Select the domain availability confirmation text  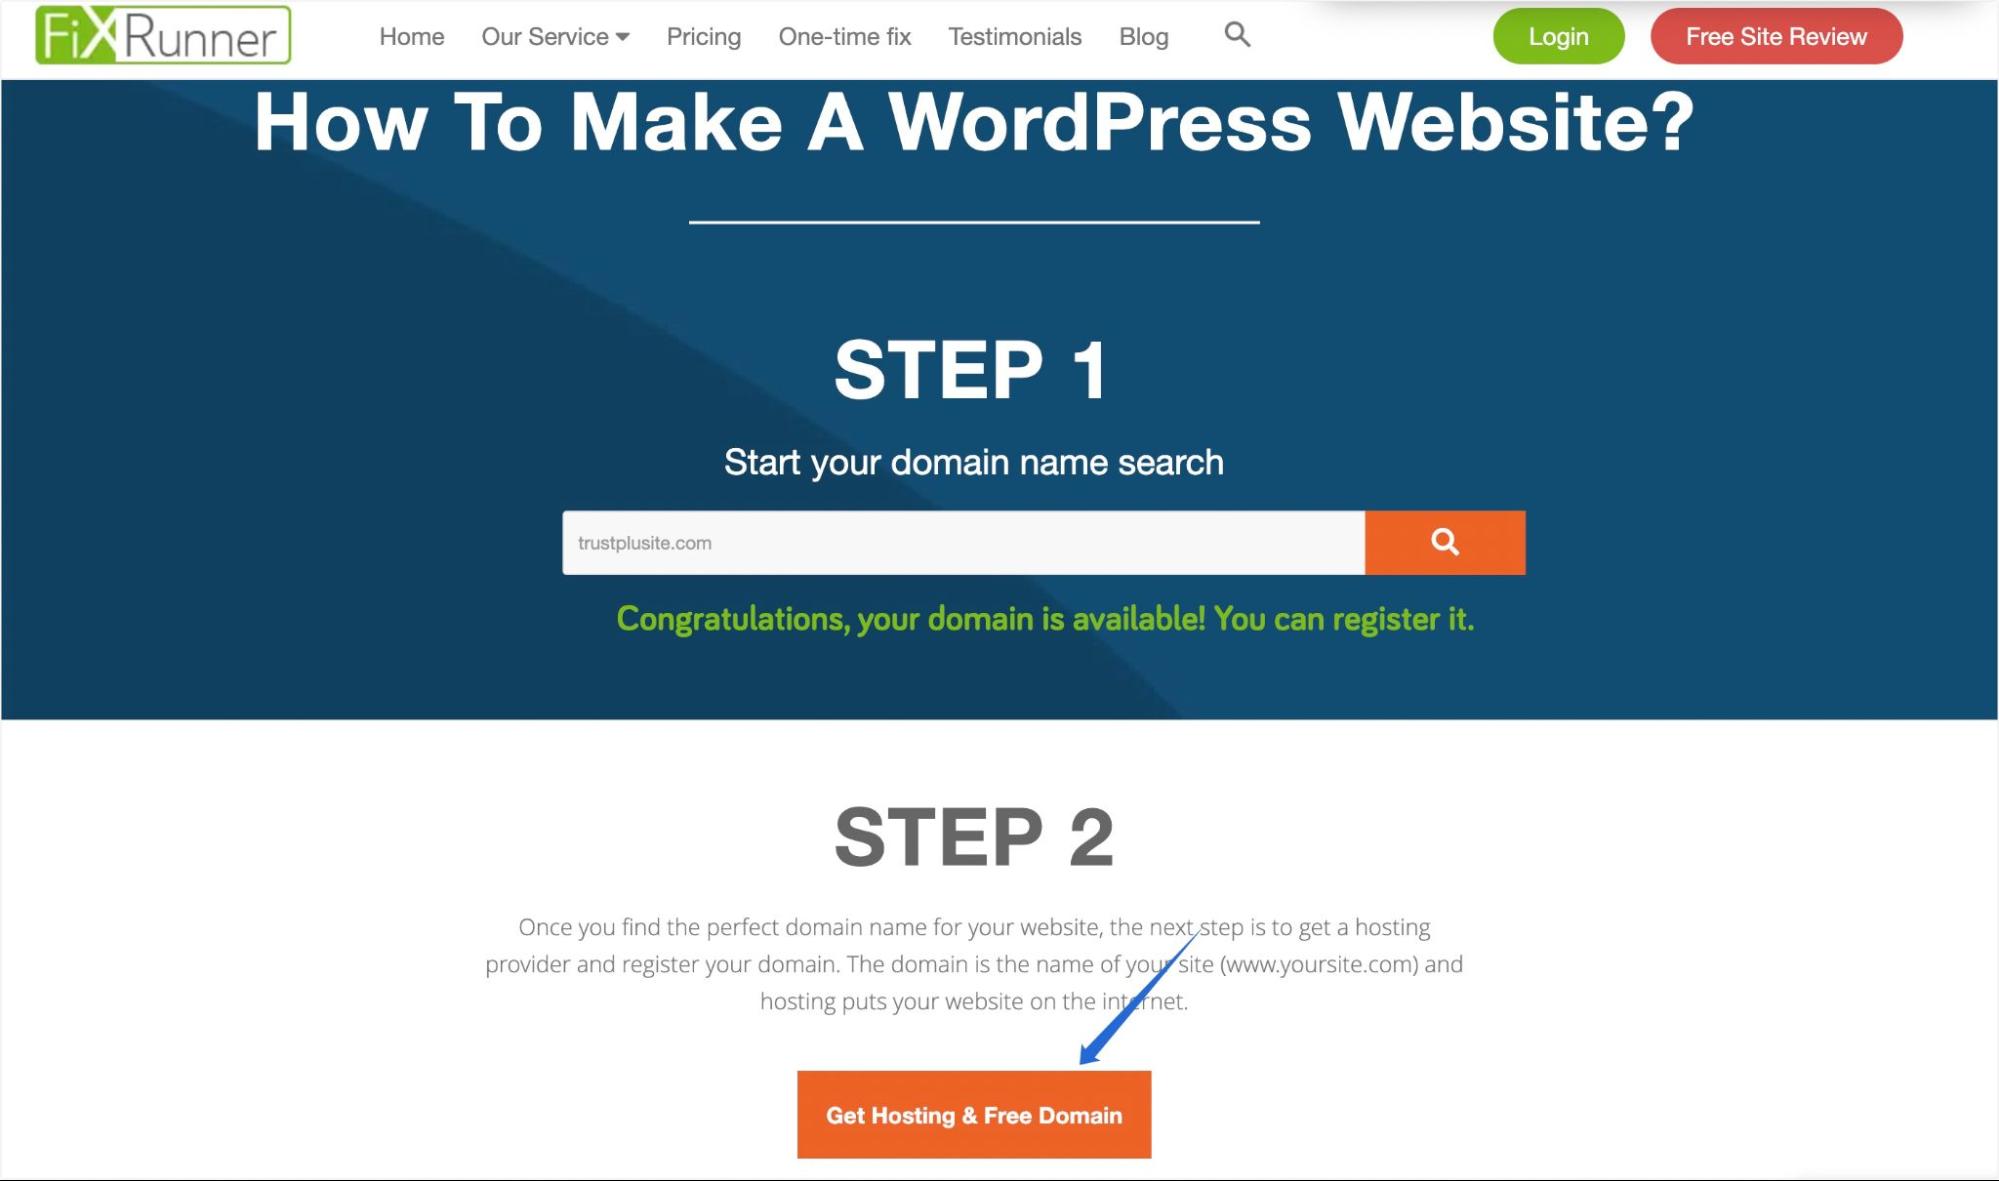point(1046,619)
